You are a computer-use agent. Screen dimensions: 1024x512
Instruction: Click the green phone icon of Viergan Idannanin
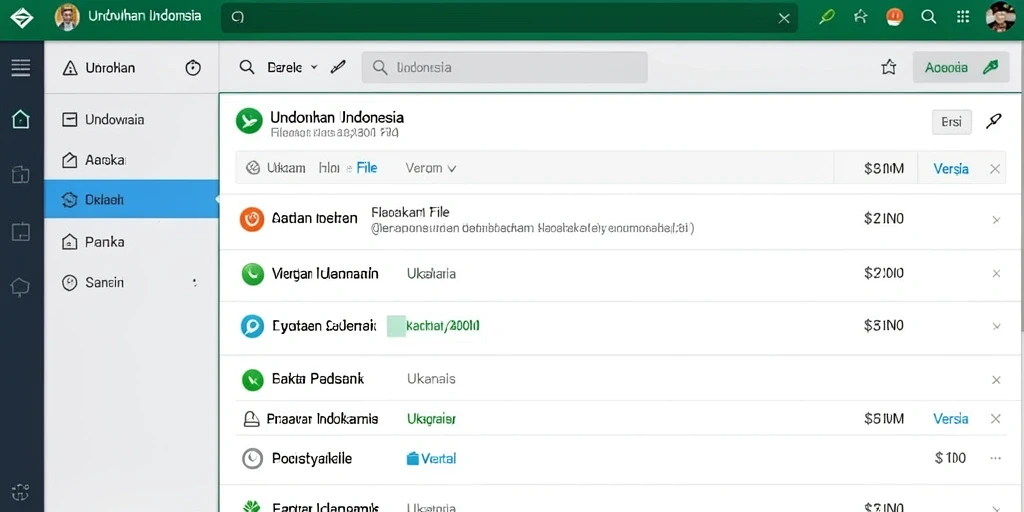[x=252, y=274]
